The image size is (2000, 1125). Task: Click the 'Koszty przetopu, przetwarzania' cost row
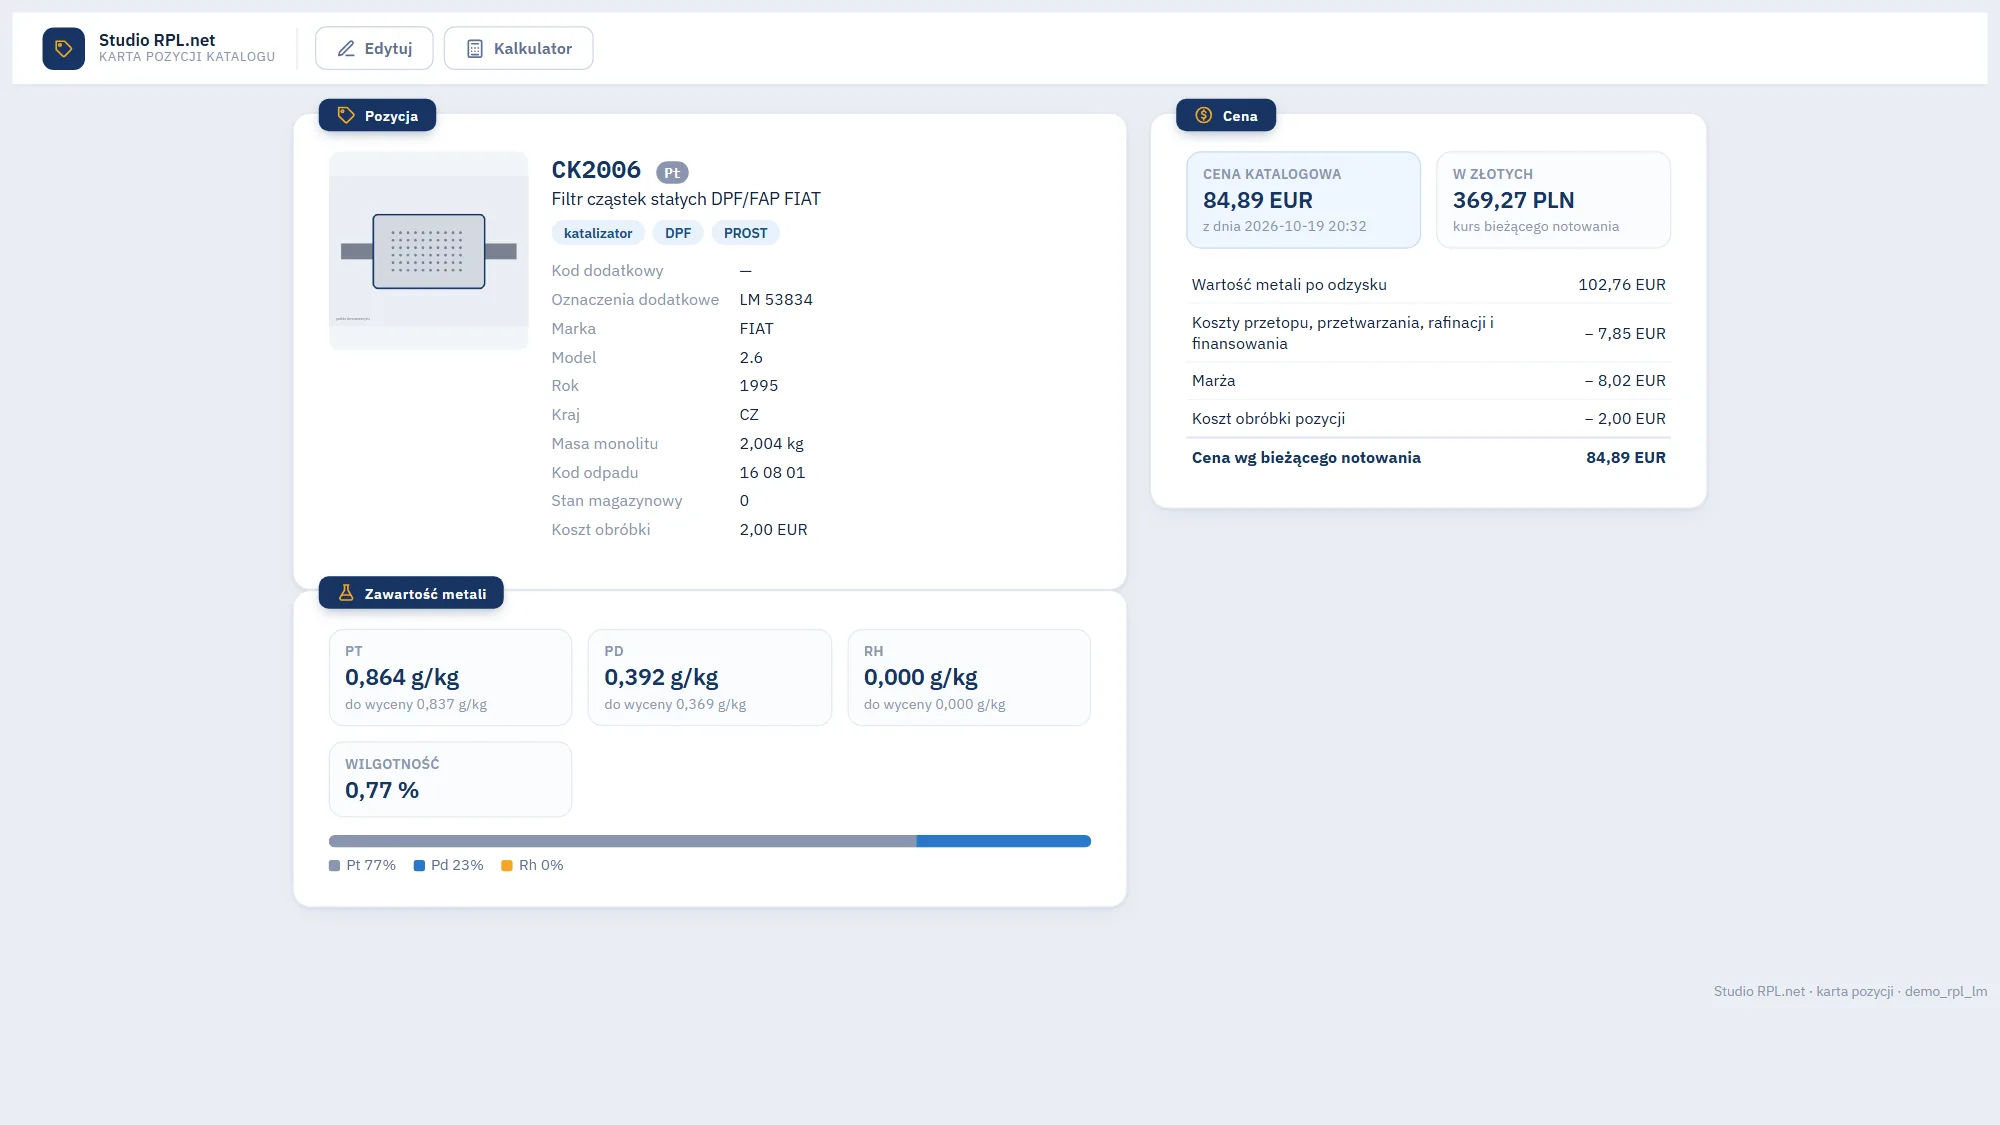[1428, 333]
